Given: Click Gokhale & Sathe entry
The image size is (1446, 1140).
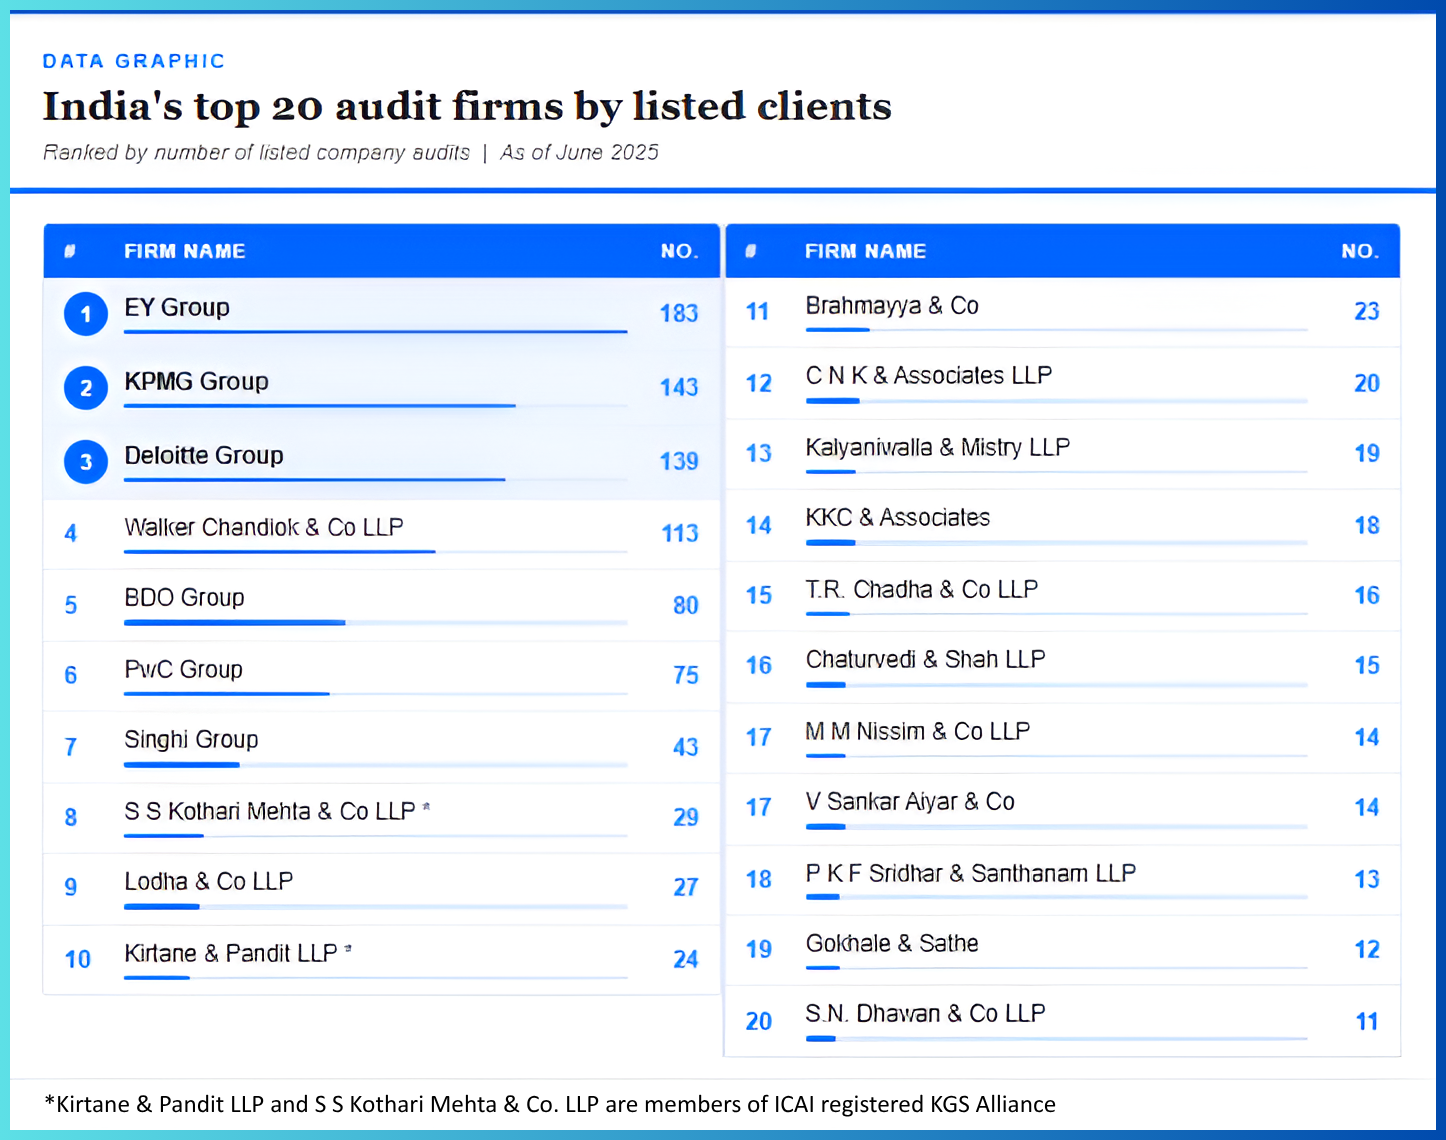Looking at the screenshot, I should 892,944.
